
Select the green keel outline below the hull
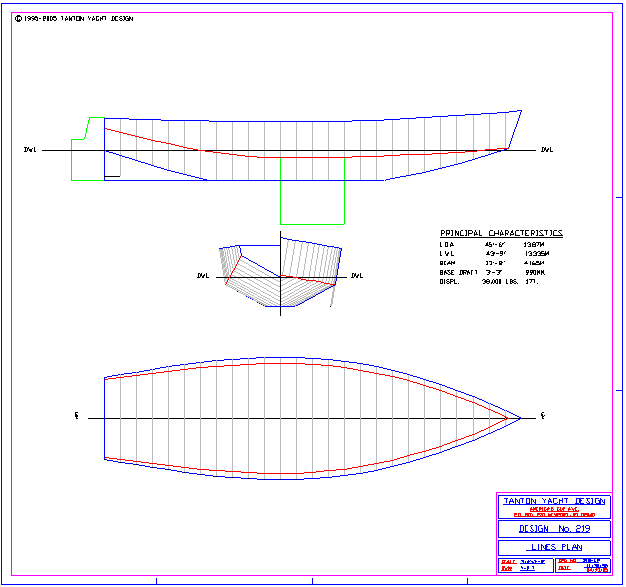click(x=313, y=191)
